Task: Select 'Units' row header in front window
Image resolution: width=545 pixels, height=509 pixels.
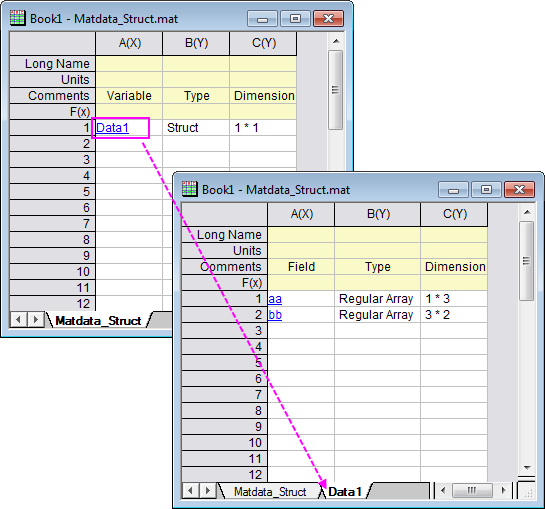Action: (225, 251)
